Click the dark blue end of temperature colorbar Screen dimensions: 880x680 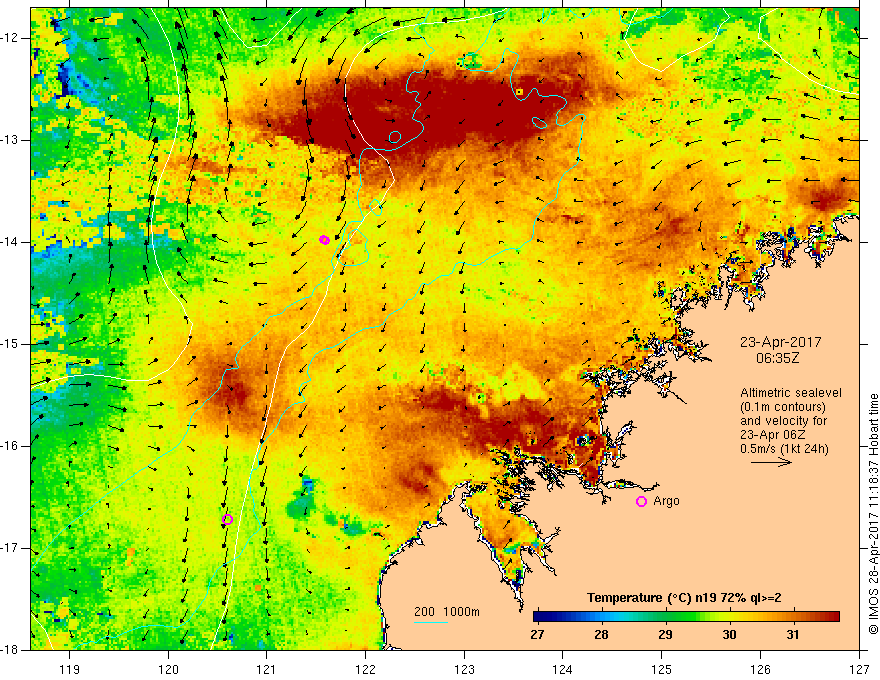pos(540,617)
